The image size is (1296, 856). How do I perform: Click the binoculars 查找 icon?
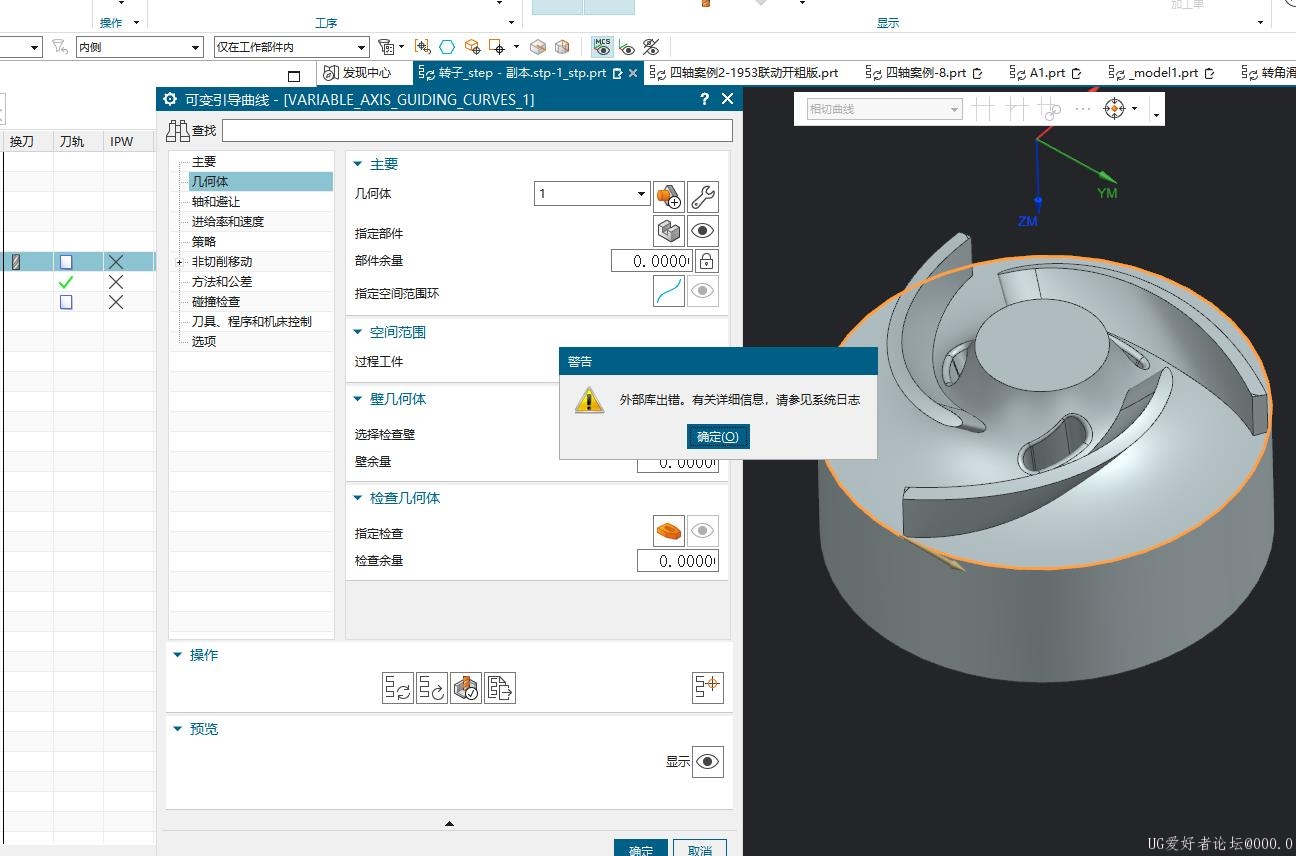point(178,130)
